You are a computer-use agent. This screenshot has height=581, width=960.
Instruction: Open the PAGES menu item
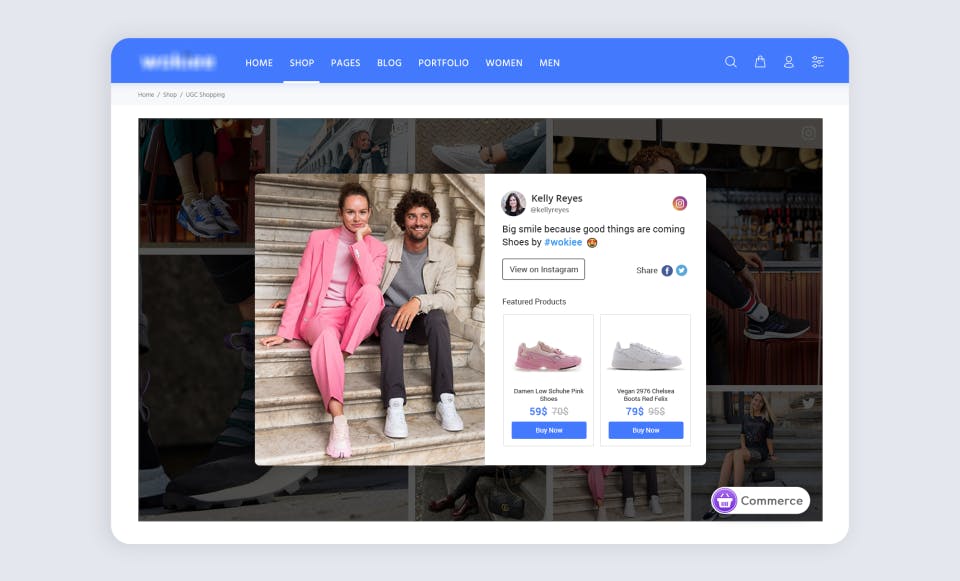coord(345,63)
